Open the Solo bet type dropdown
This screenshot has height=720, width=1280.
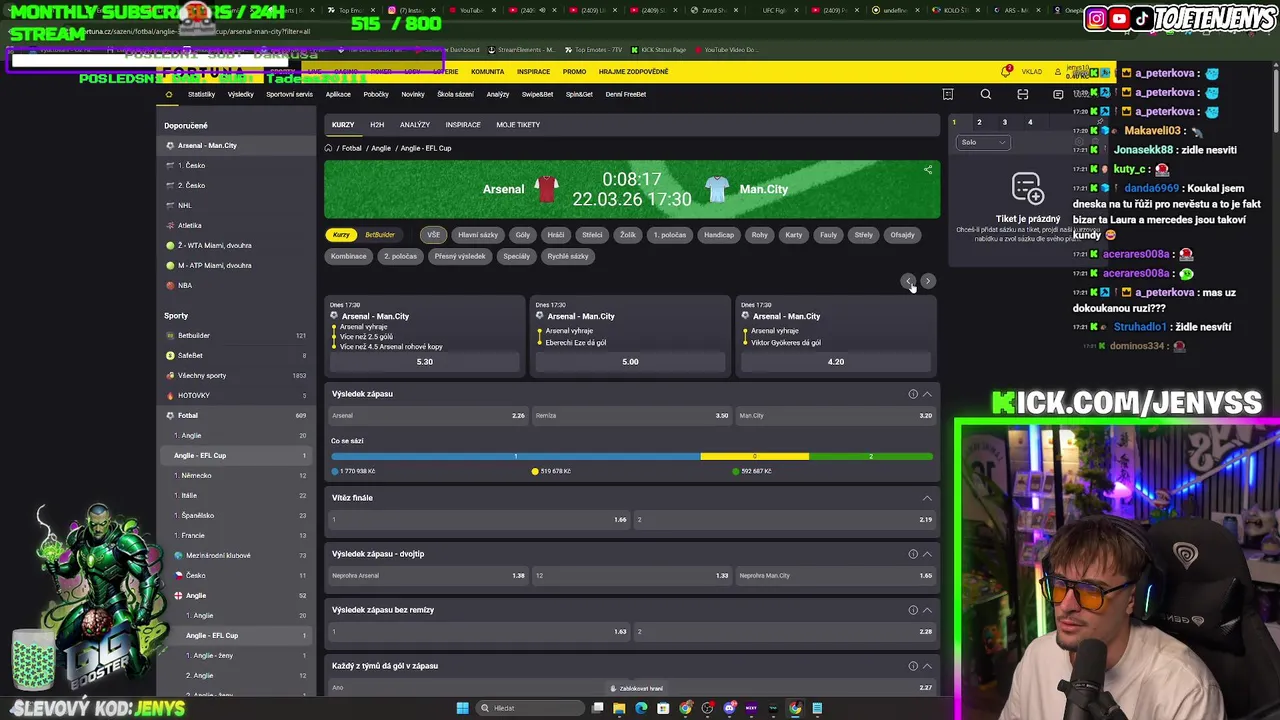(984, 142)
